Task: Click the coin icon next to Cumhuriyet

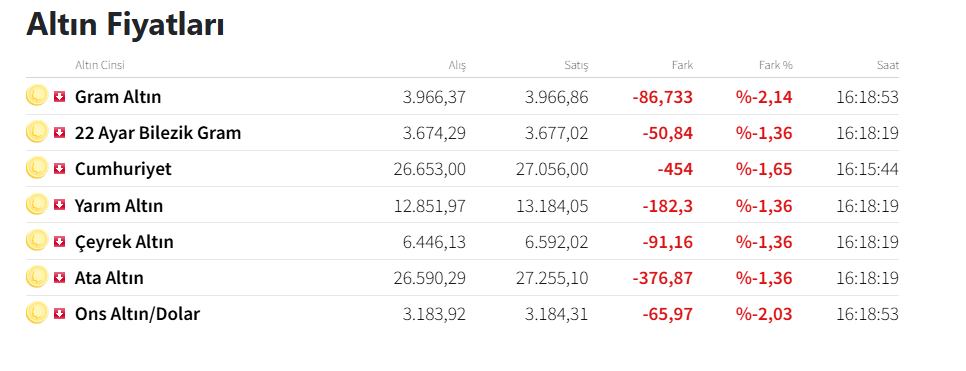Action: coord(37,168)
